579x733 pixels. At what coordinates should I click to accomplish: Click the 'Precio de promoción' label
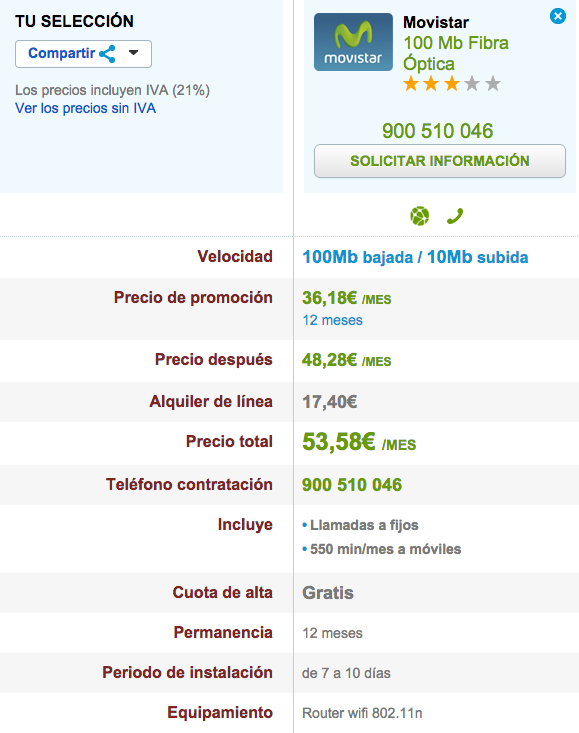click(x=193, y=297)
